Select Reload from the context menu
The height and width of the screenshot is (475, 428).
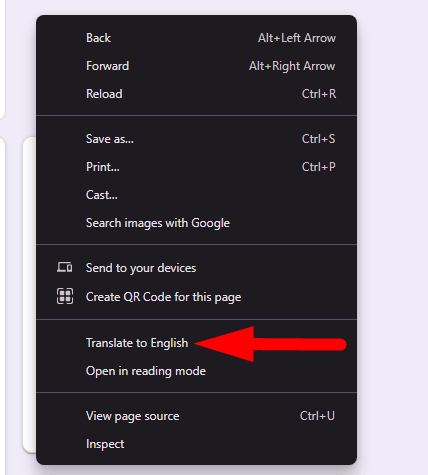pos(196,94)
